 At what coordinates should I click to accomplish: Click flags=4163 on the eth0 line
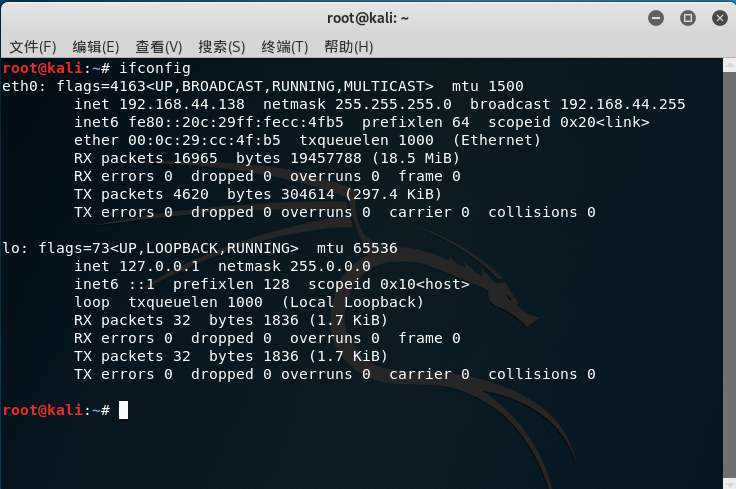(x=101, y=86)
